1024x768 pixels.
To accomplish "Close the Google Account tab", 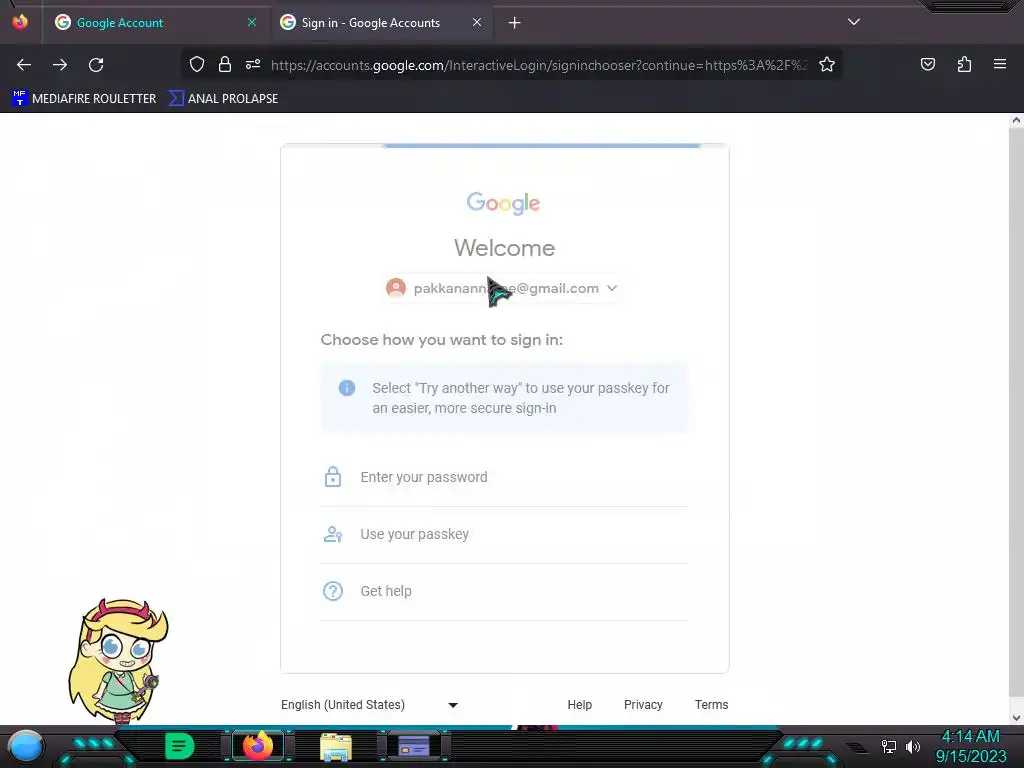I will click(252, 22).
